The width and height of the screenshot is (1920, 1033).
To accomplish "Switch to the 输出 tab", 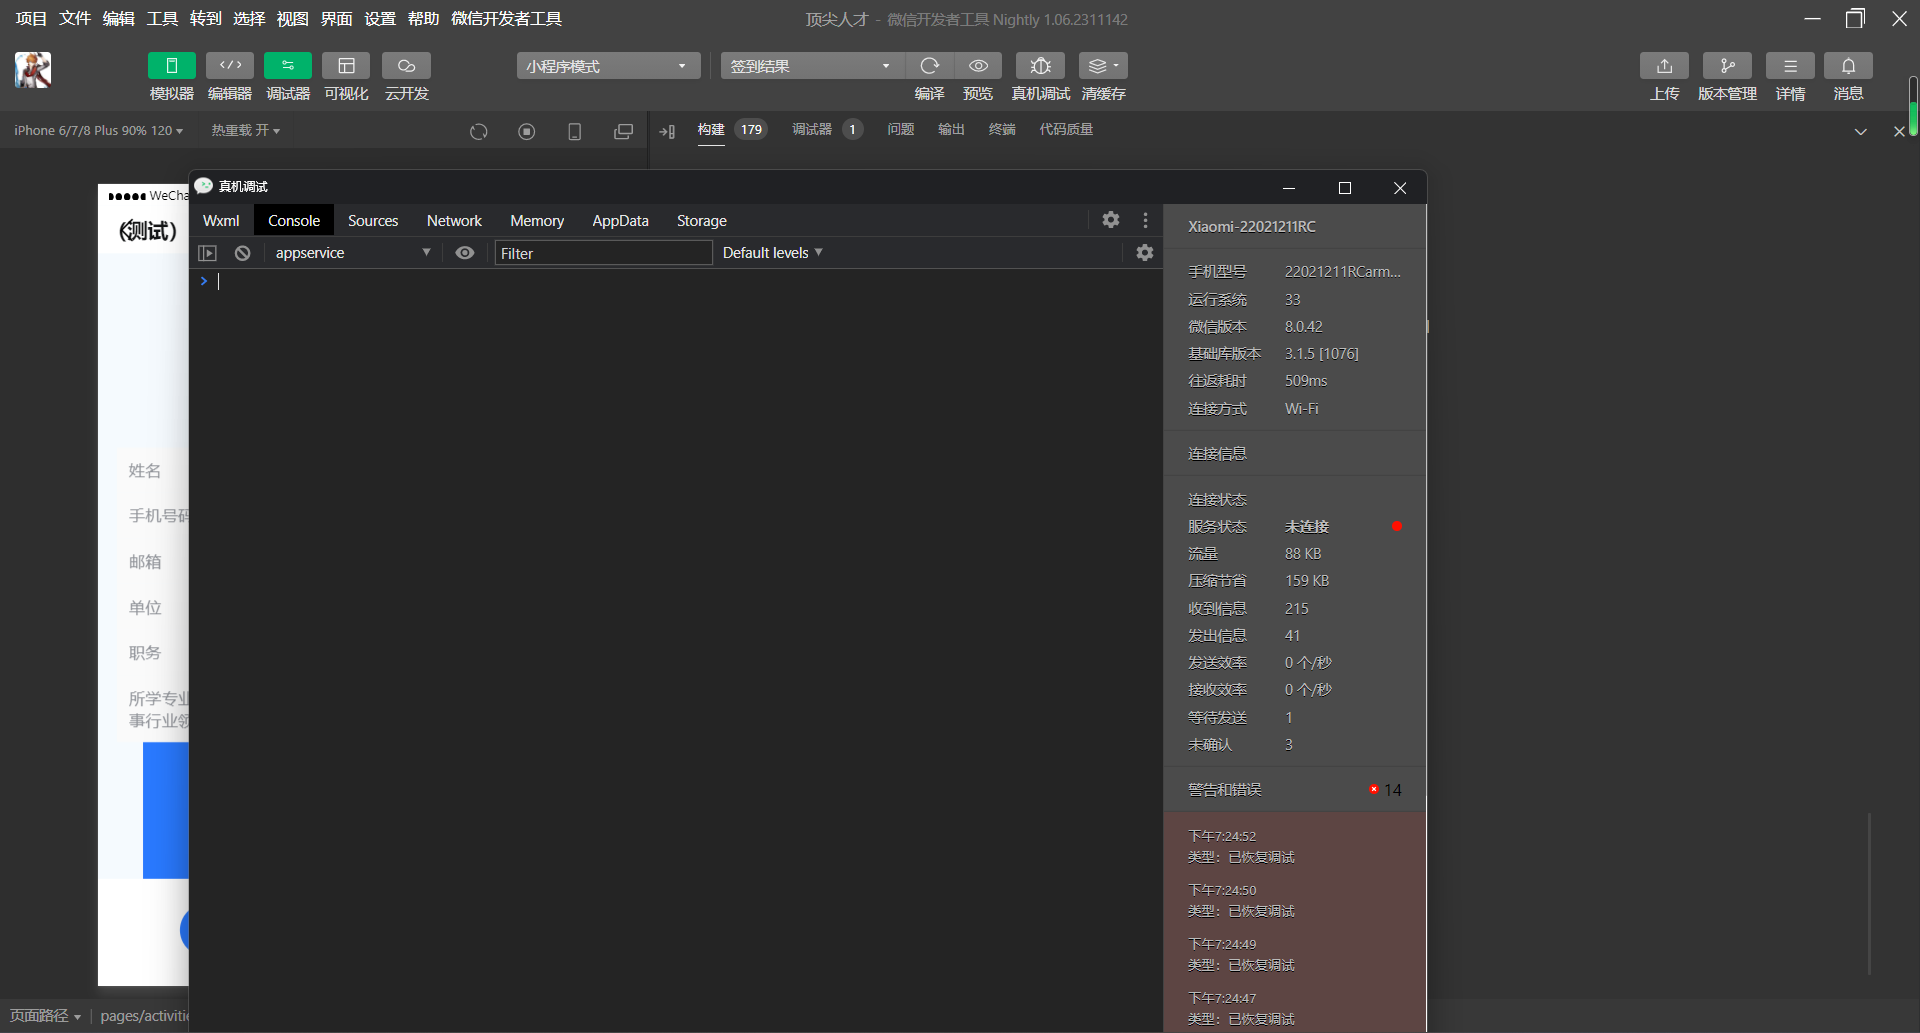I will point(951,130).
